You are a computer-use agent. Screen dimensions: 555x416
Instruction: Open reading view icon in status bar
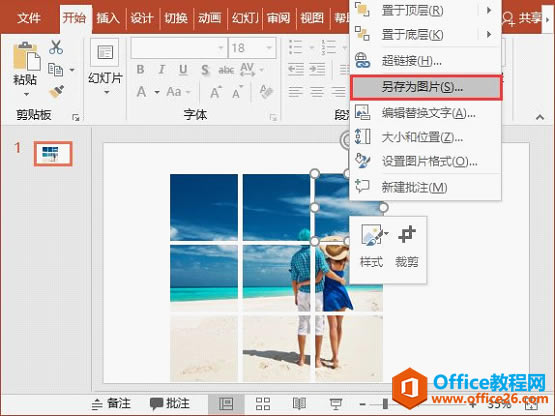tap(299, 404)
